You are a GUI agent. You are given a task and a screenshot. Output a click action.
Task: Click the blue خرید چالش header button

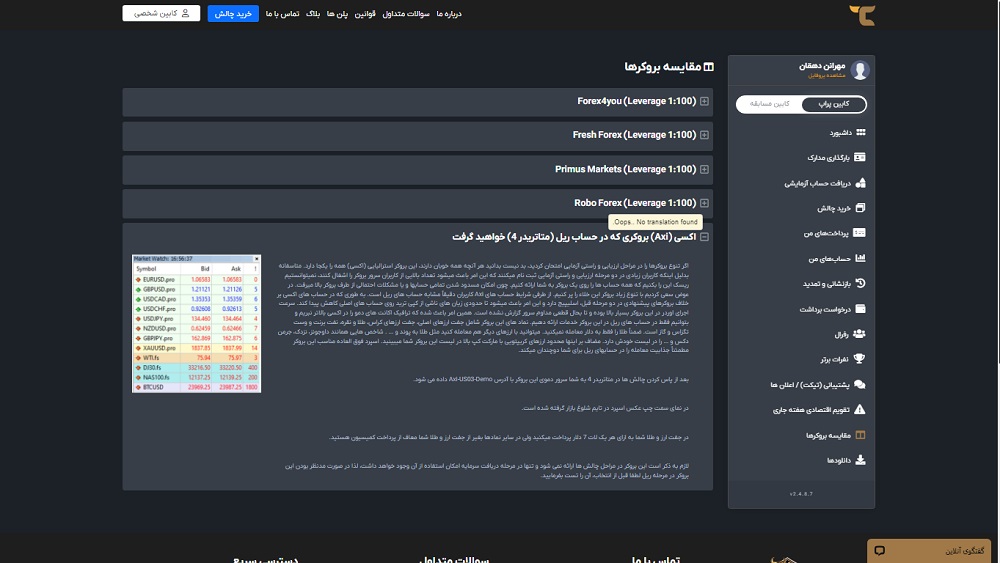tap(233, 13)
